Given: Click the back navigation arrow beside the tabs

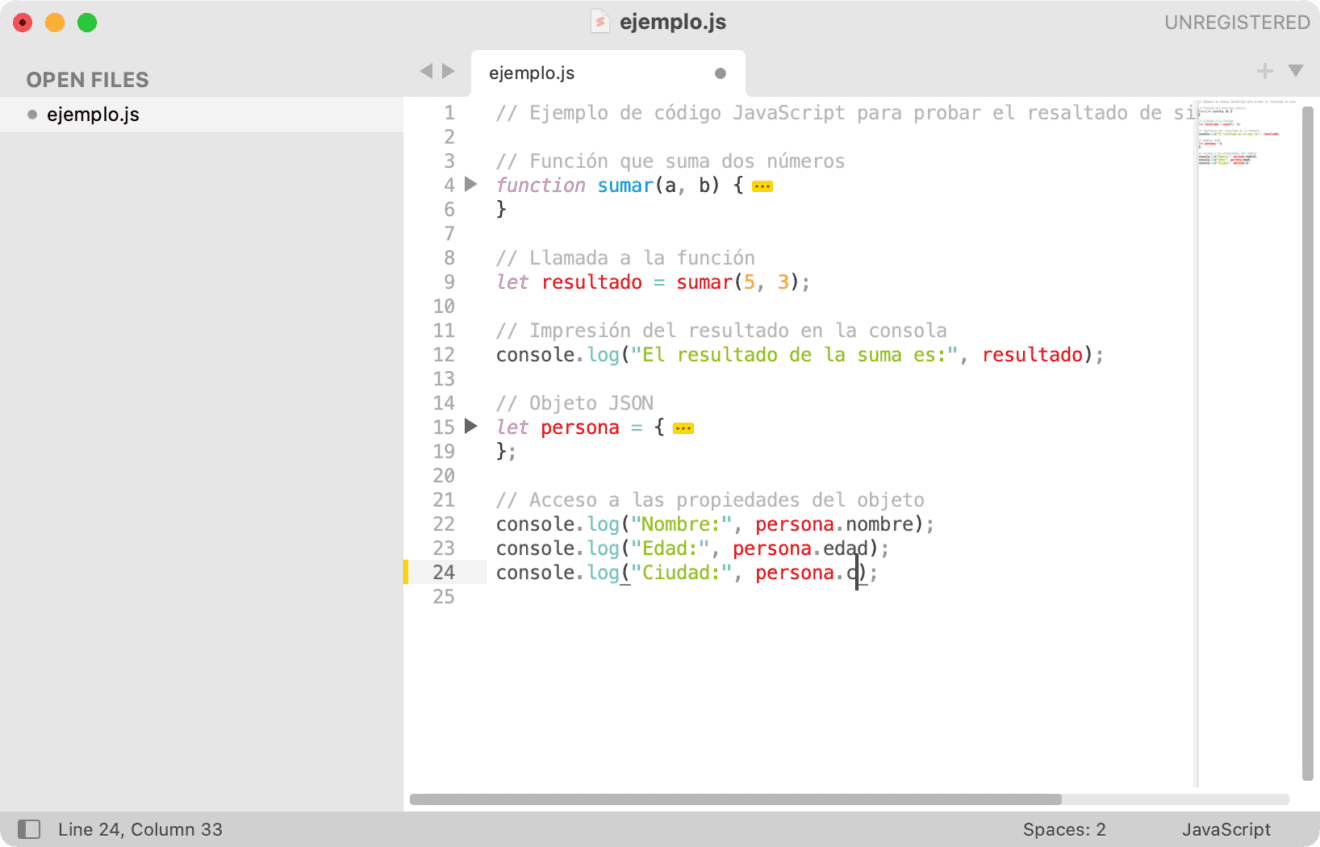Looking at the screenshot, I should point(426,71).
